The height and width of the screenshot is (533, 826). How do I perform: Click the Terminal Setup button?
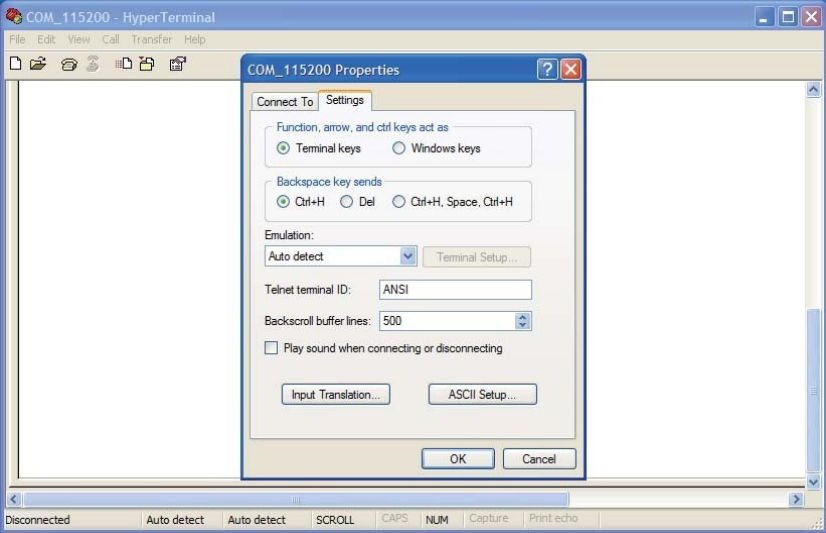tap(477, 257)
